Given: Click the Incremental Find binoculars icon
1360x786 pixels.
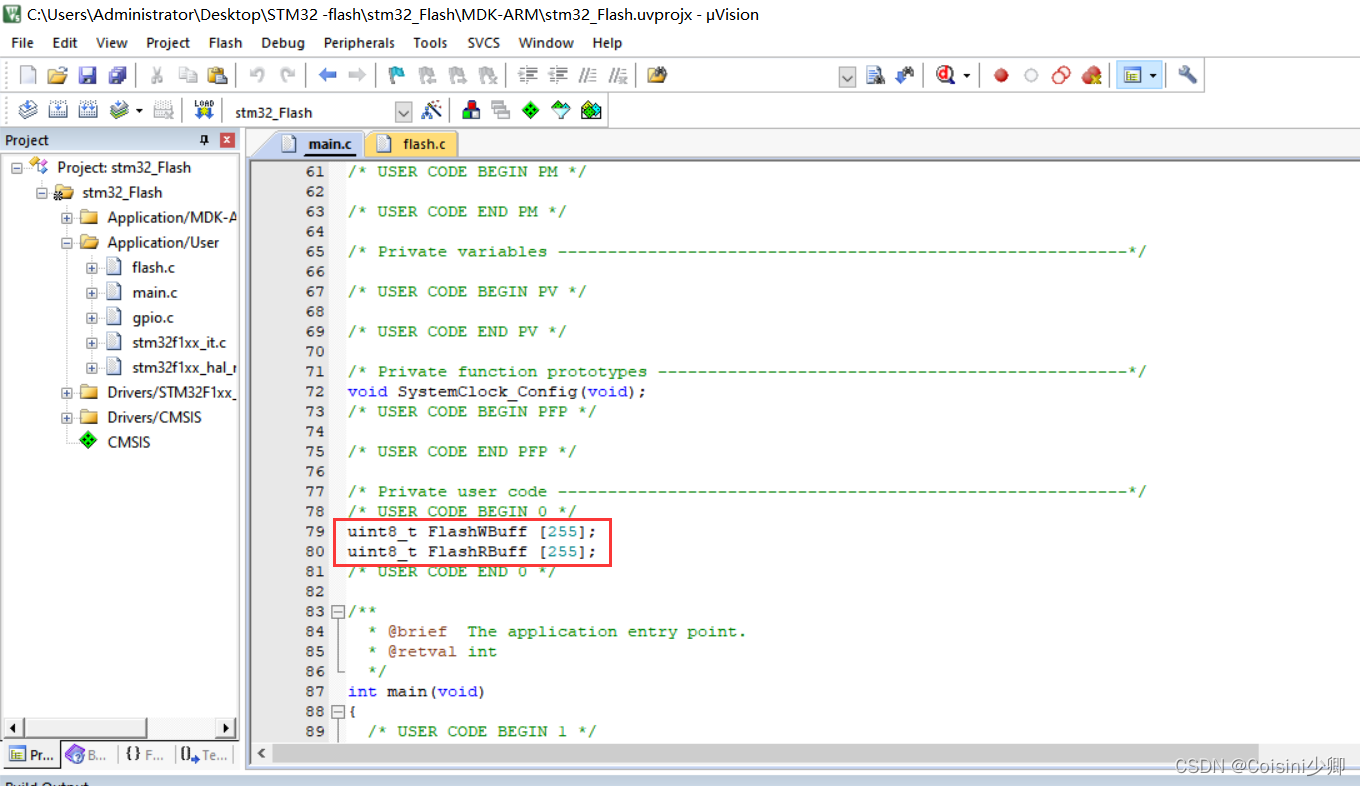Looking at the screenshot, I should (905, 75).
